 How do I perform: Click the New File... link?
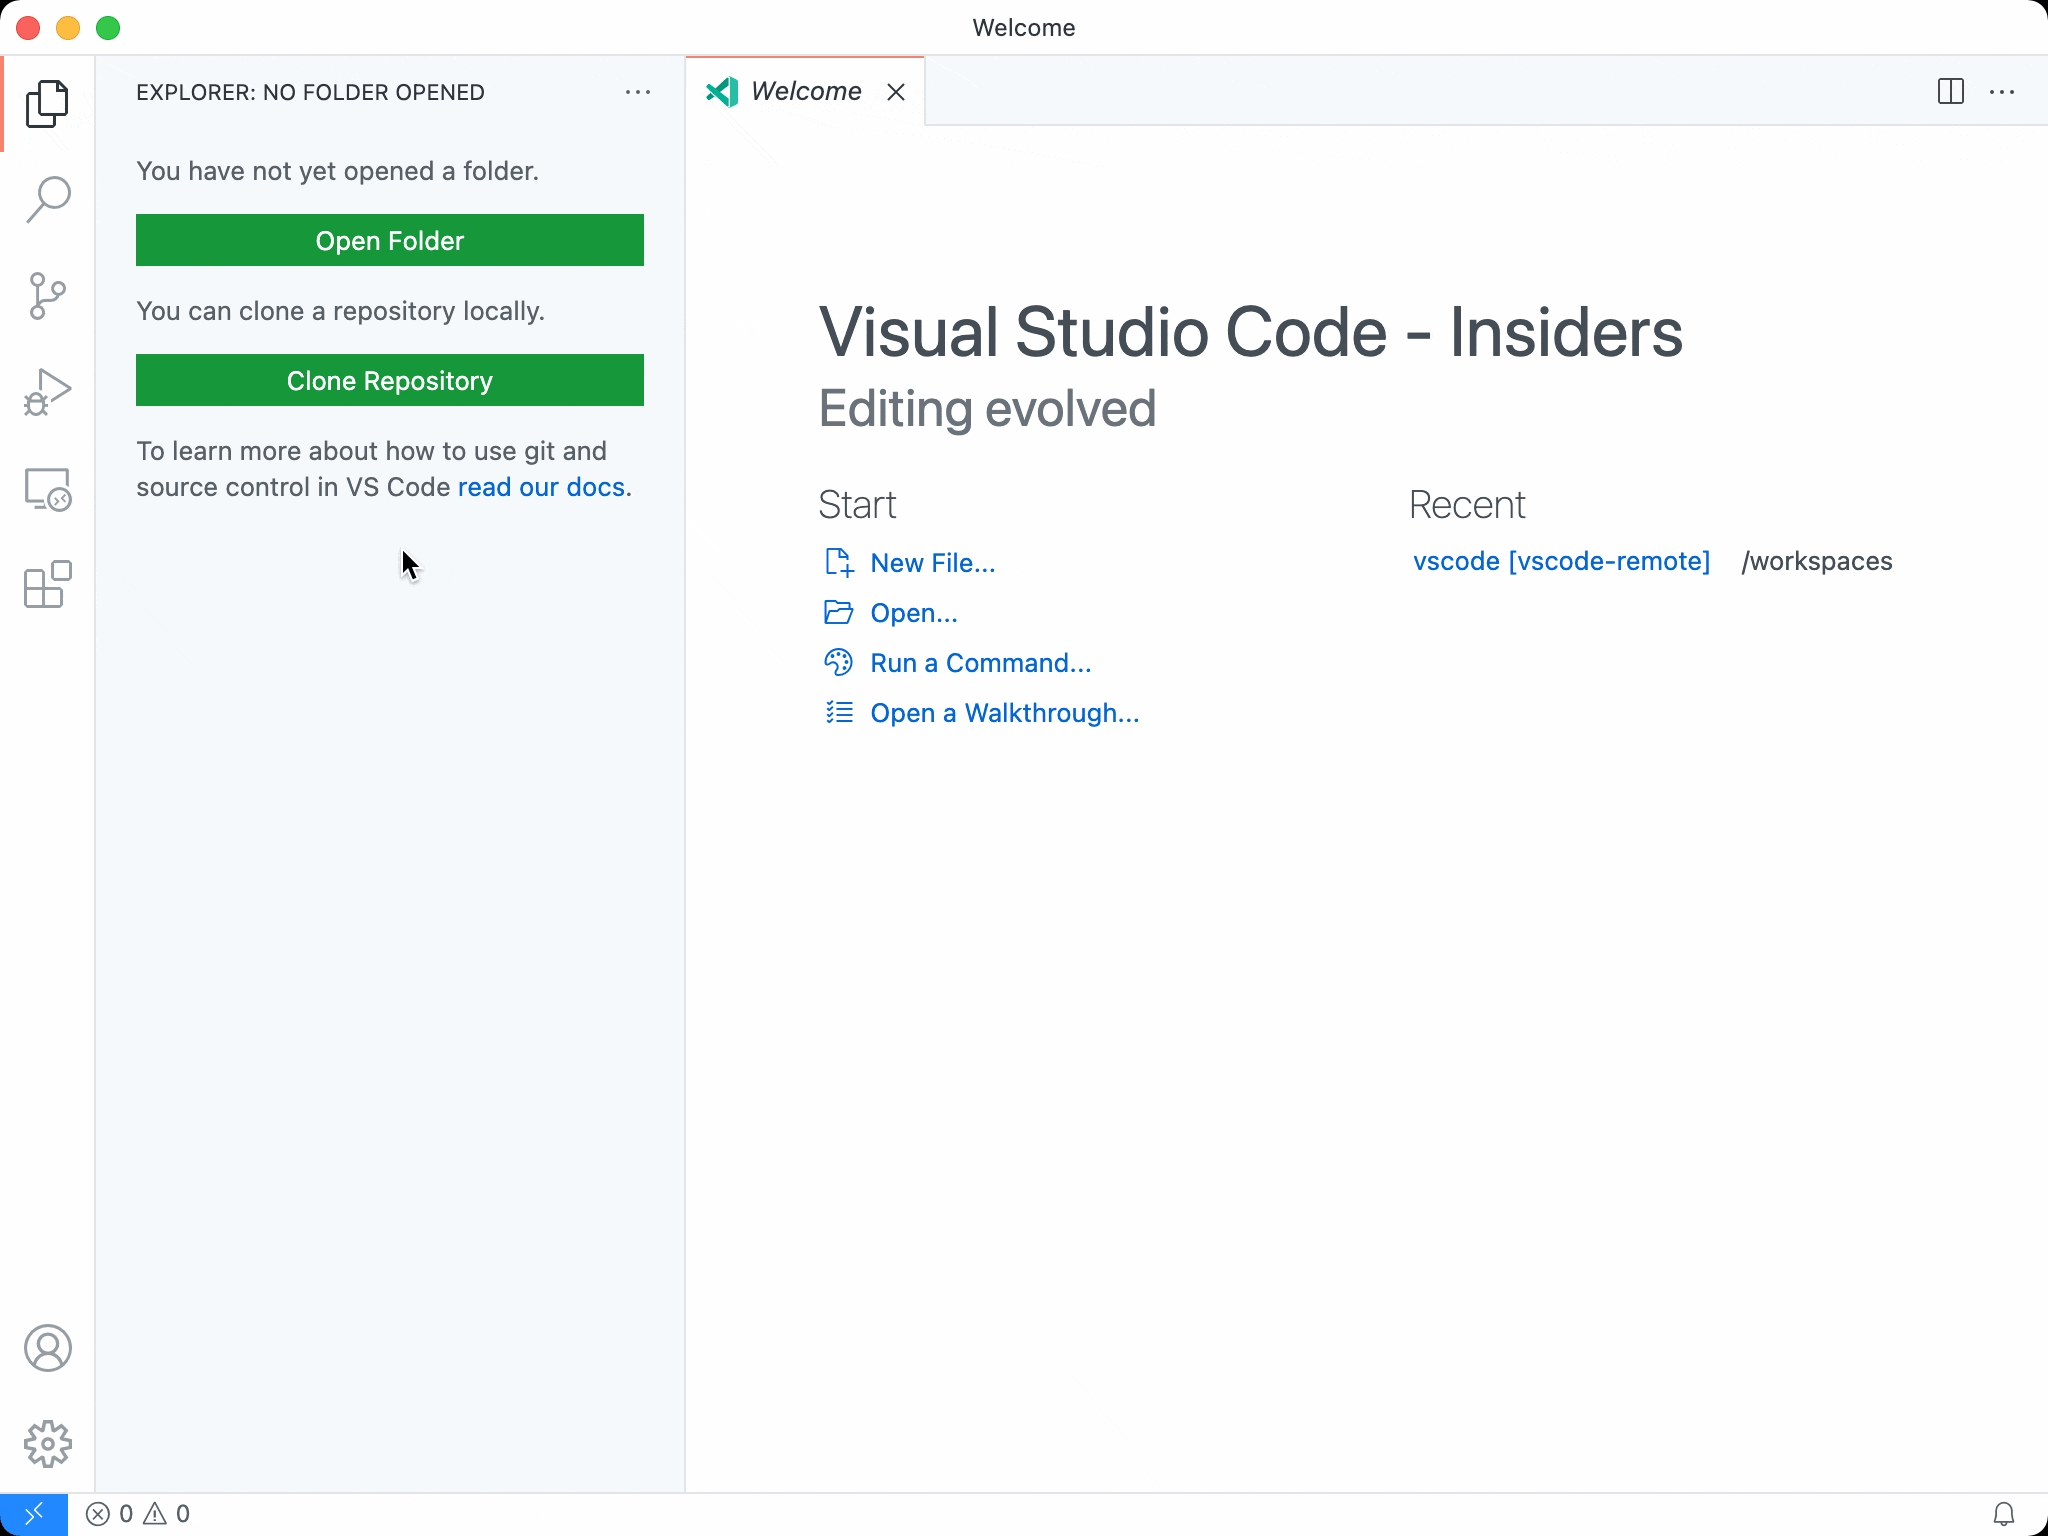click(933, 563)
